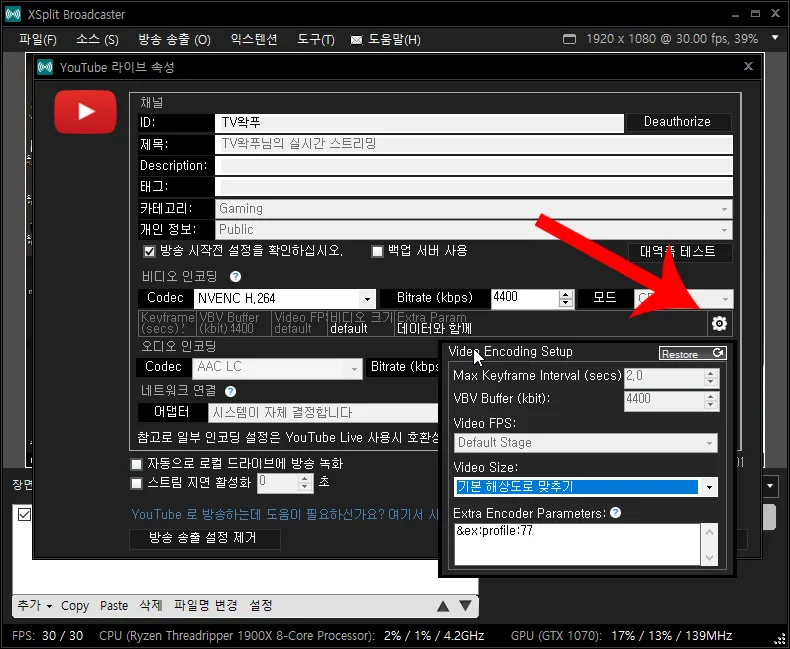Open the 파일(F) menu
This screenshot has width=790, height=649.
click(38, 39)
